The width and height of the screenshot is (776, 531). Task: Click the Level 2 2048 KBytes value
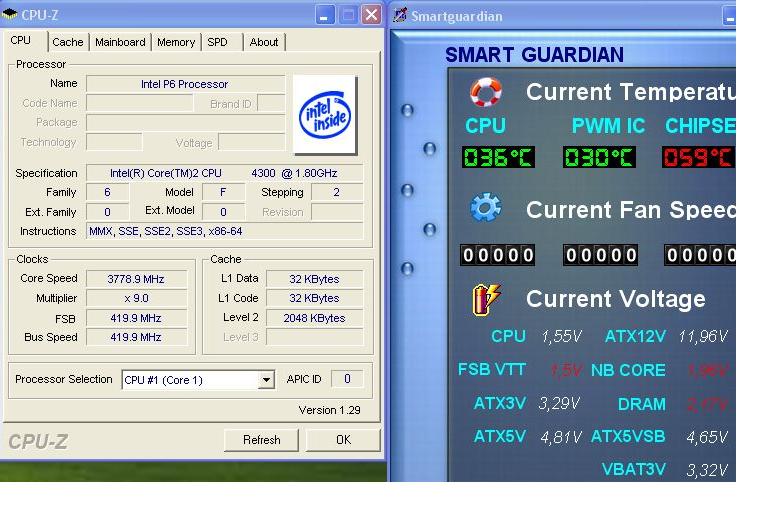click(315, 318)
